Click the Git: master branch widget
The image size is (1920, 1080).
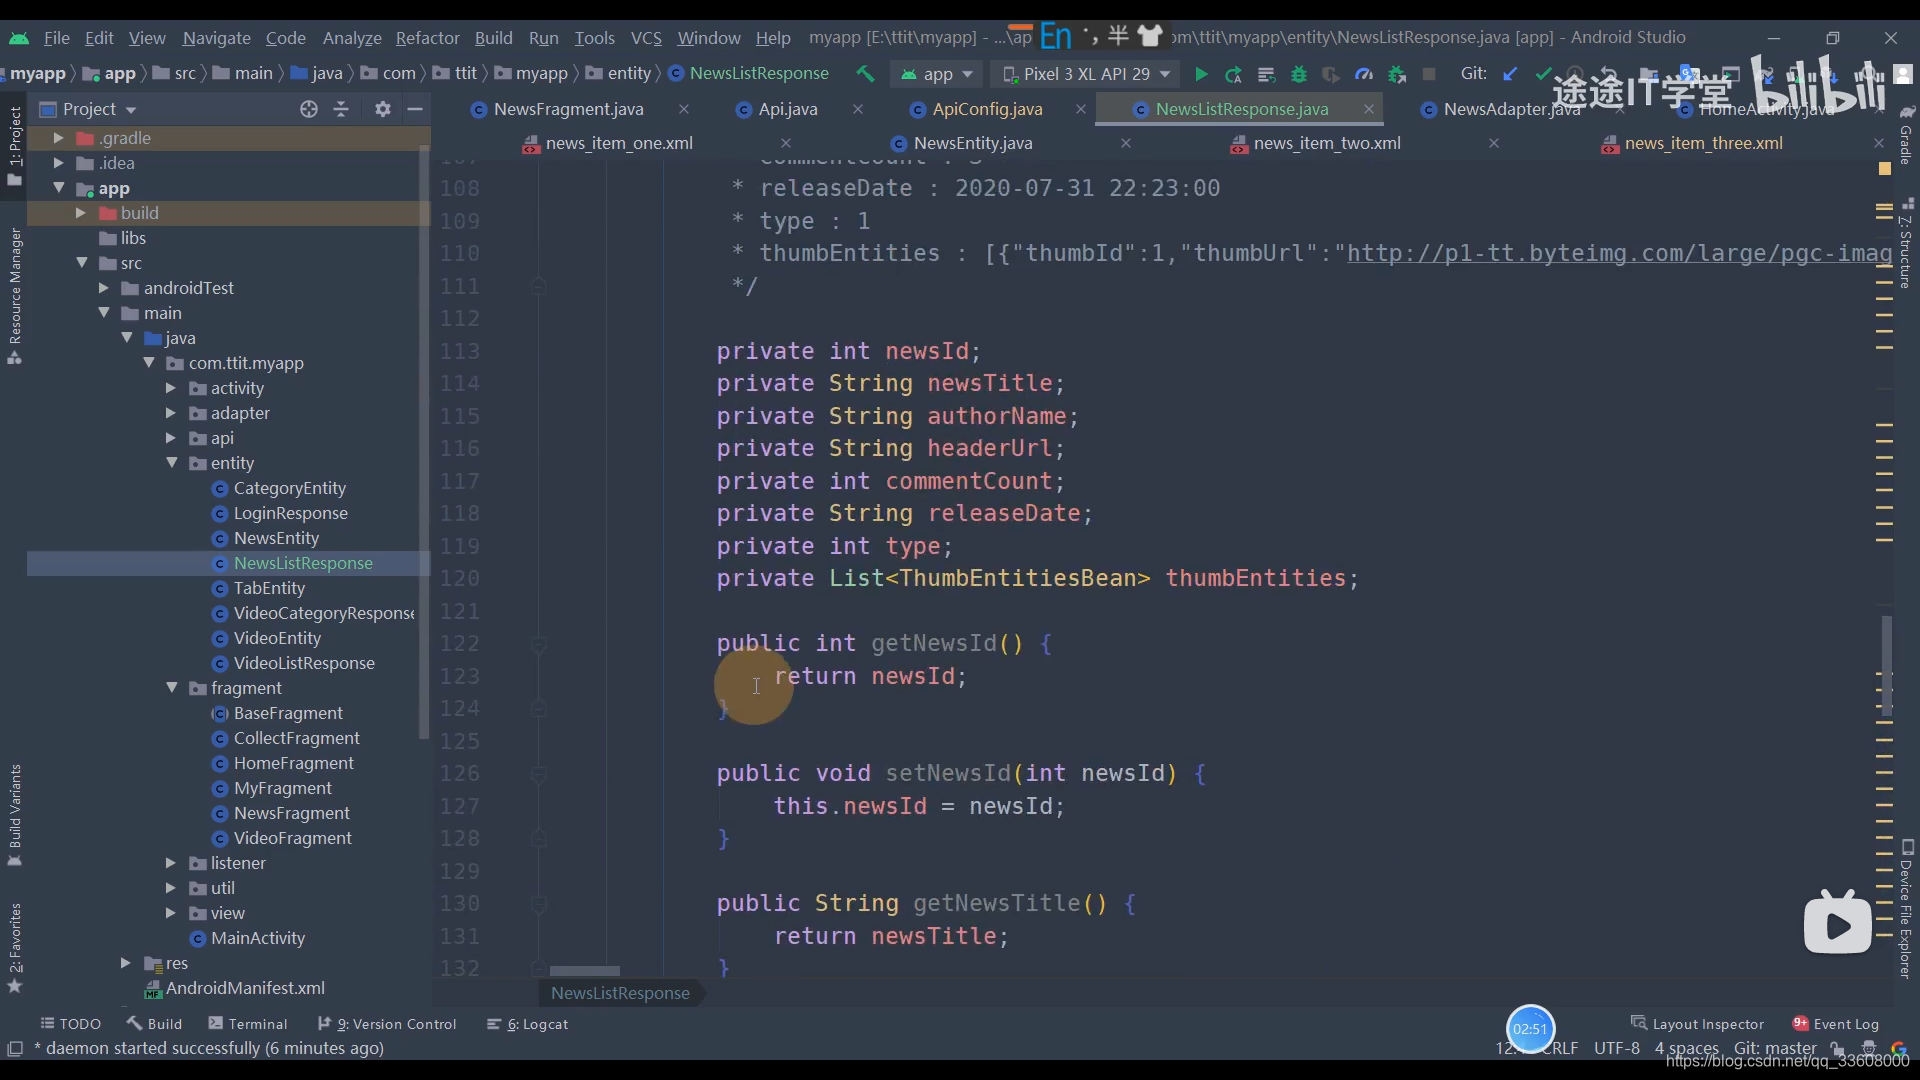[1775, 1048]
